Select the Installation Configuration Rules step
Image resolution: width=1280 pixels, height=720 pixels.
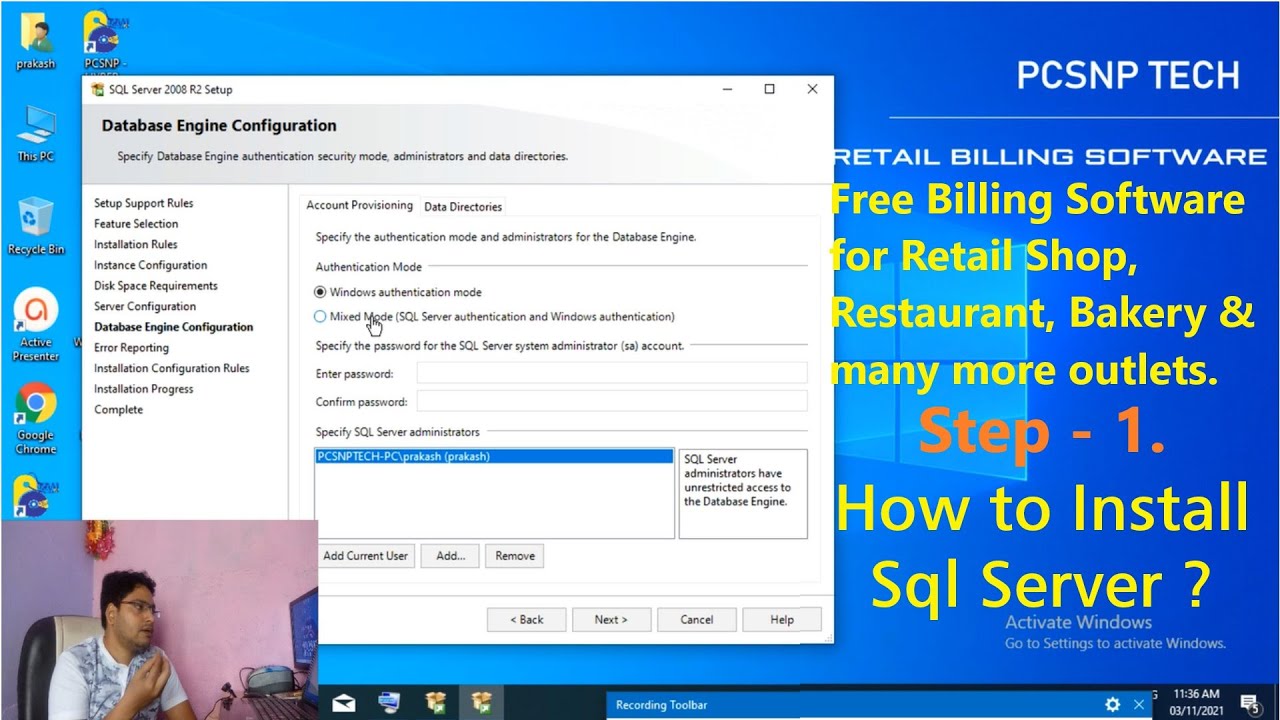172,368
